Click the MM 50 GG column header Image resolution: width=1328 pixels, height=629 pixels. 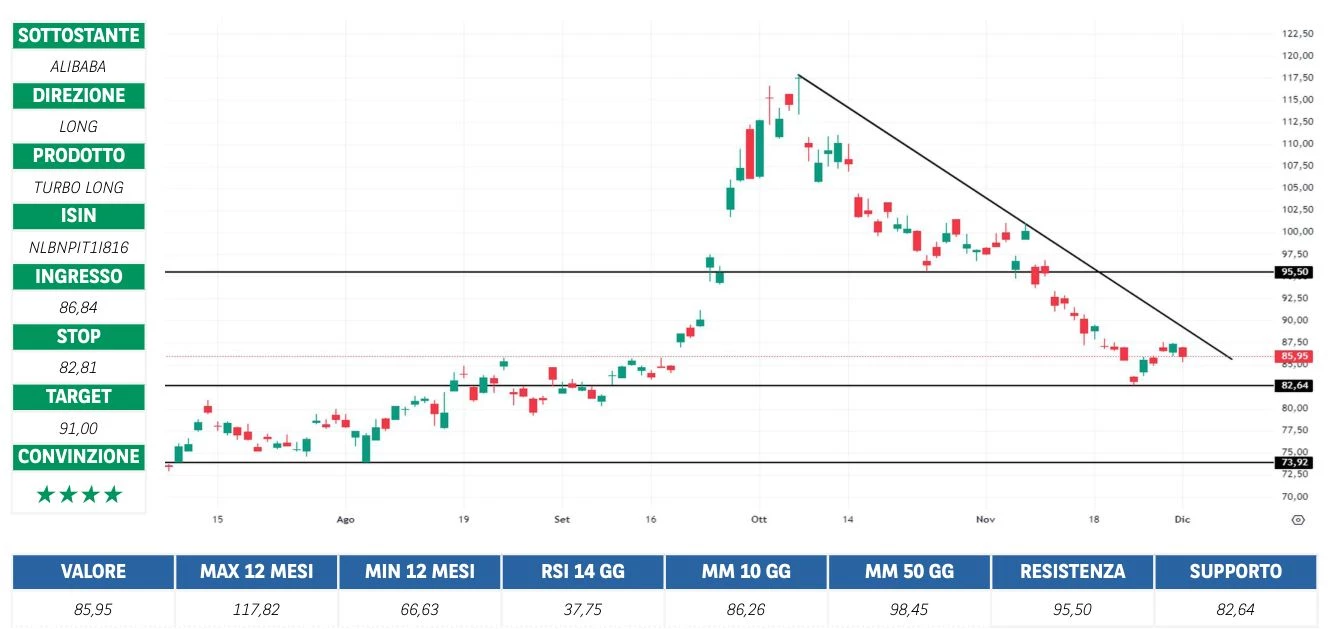click(x=909, y=572)
